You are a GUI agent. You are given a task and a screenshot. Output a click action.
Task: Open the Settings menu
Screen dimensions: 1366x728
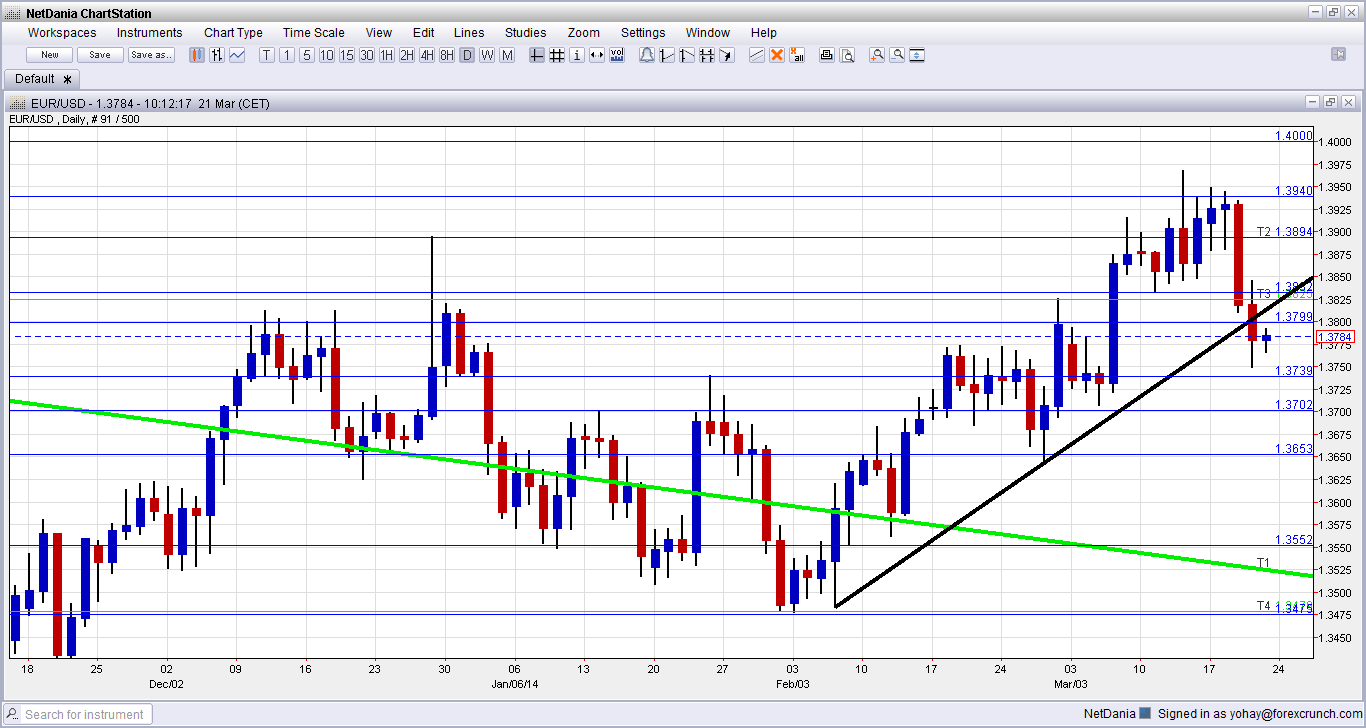point(643,32)
